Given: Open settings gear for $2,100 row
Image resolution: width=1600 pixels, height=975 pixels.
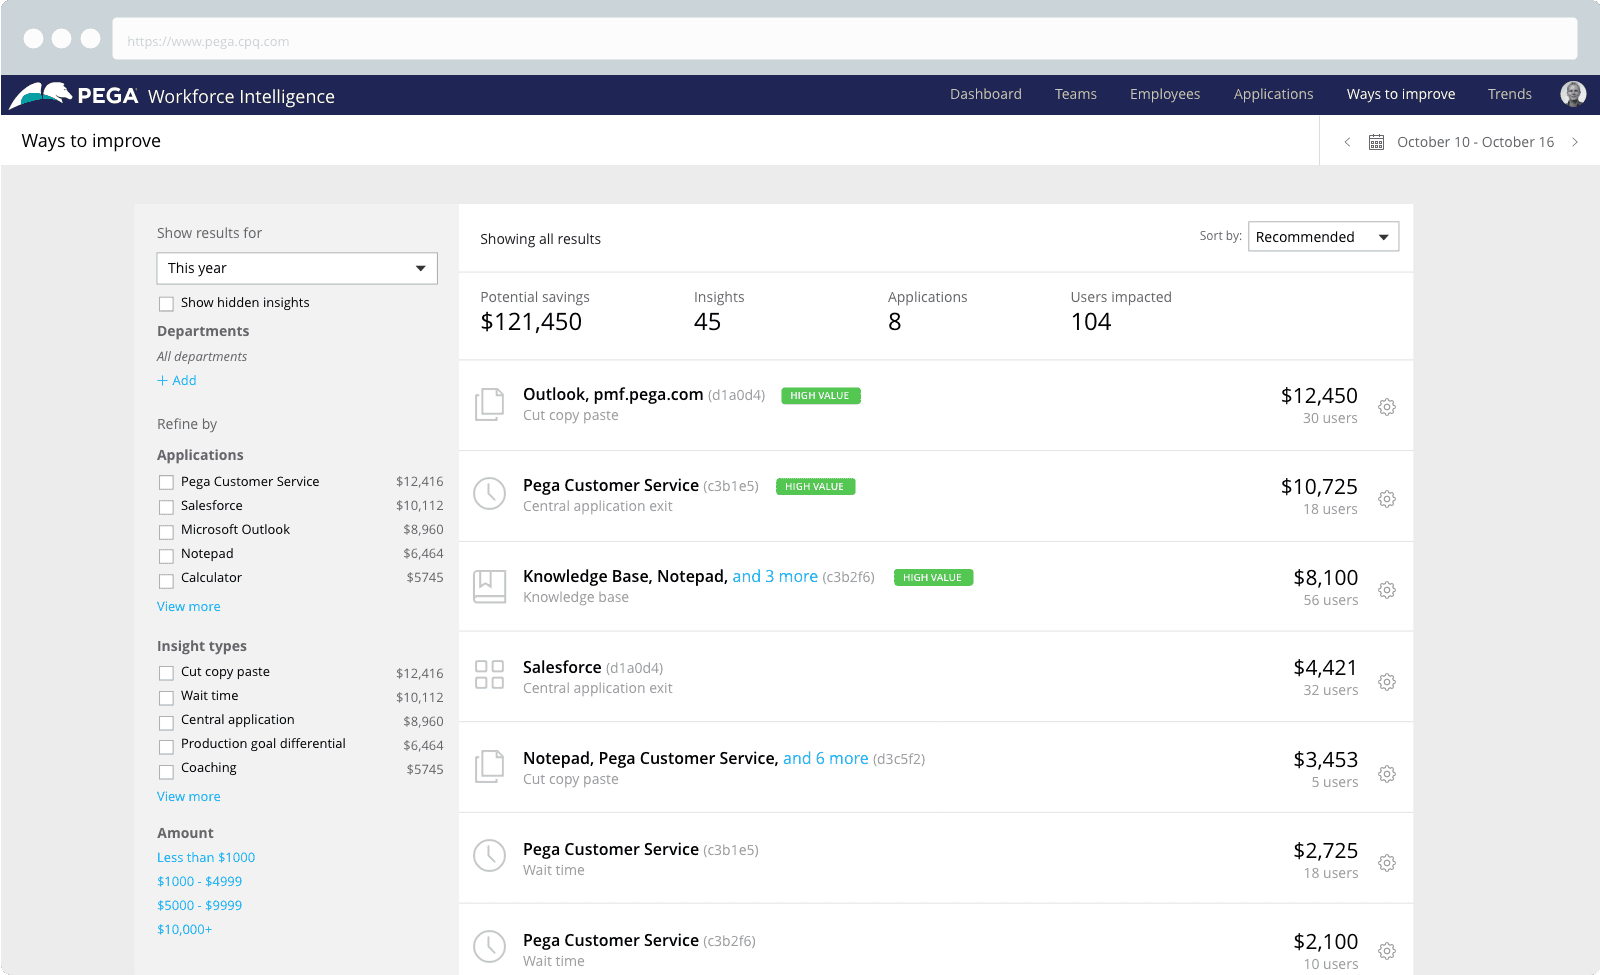Looking at the screenshot, I should (1387, 950).
